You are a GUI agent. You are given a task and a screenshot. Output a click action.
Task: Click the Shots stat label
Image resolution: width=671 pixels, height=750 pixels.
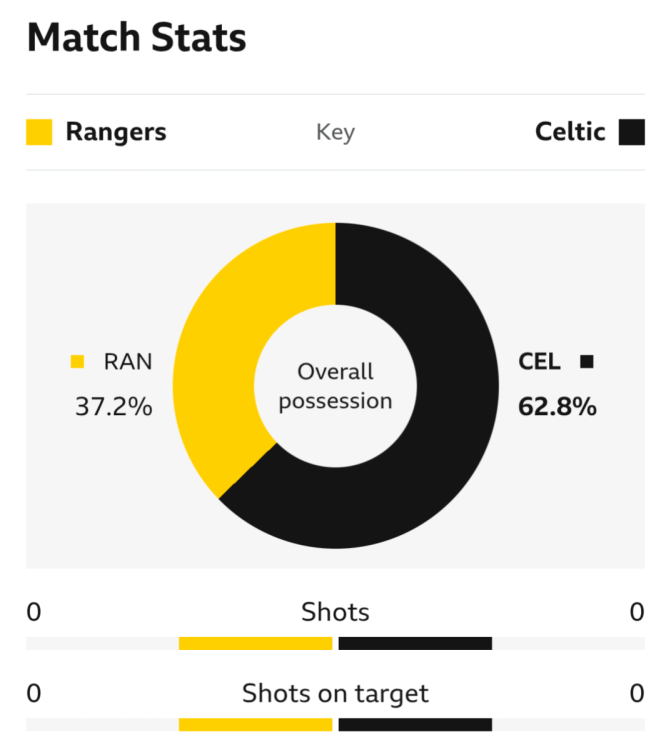pyautogui.click(x=335, y=612)
